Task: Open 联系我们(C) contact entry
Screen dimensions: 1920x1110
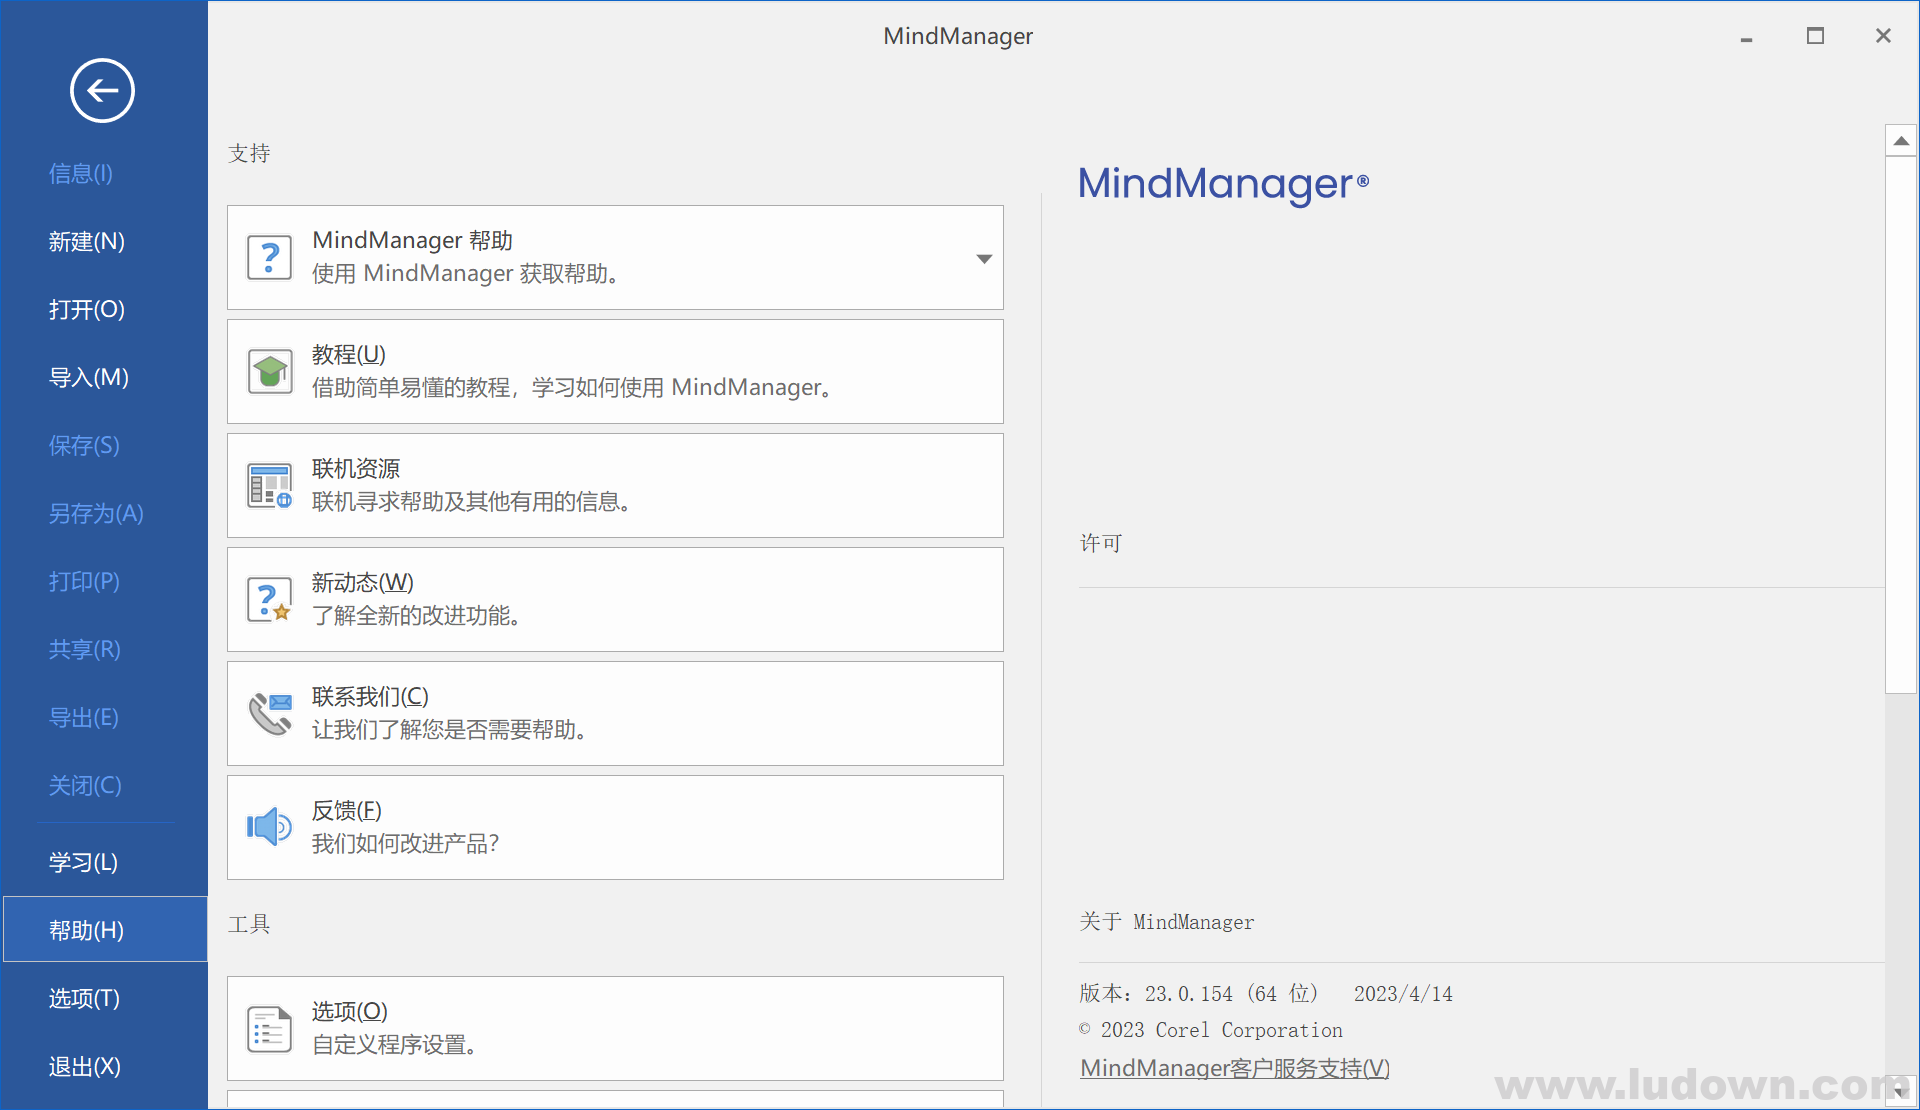Action: pos(615,714)
